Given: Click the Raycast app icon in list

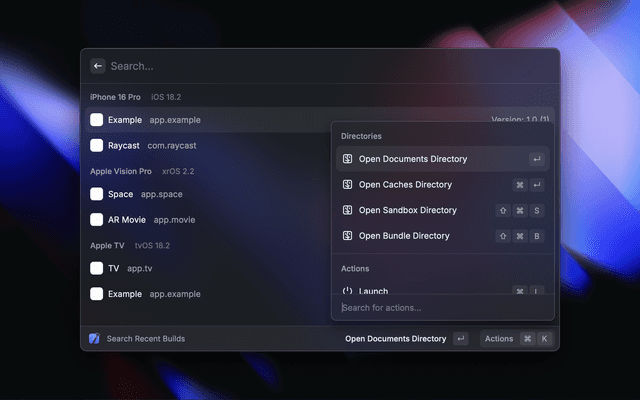Looking at the screenshot, I should [96, 145].
